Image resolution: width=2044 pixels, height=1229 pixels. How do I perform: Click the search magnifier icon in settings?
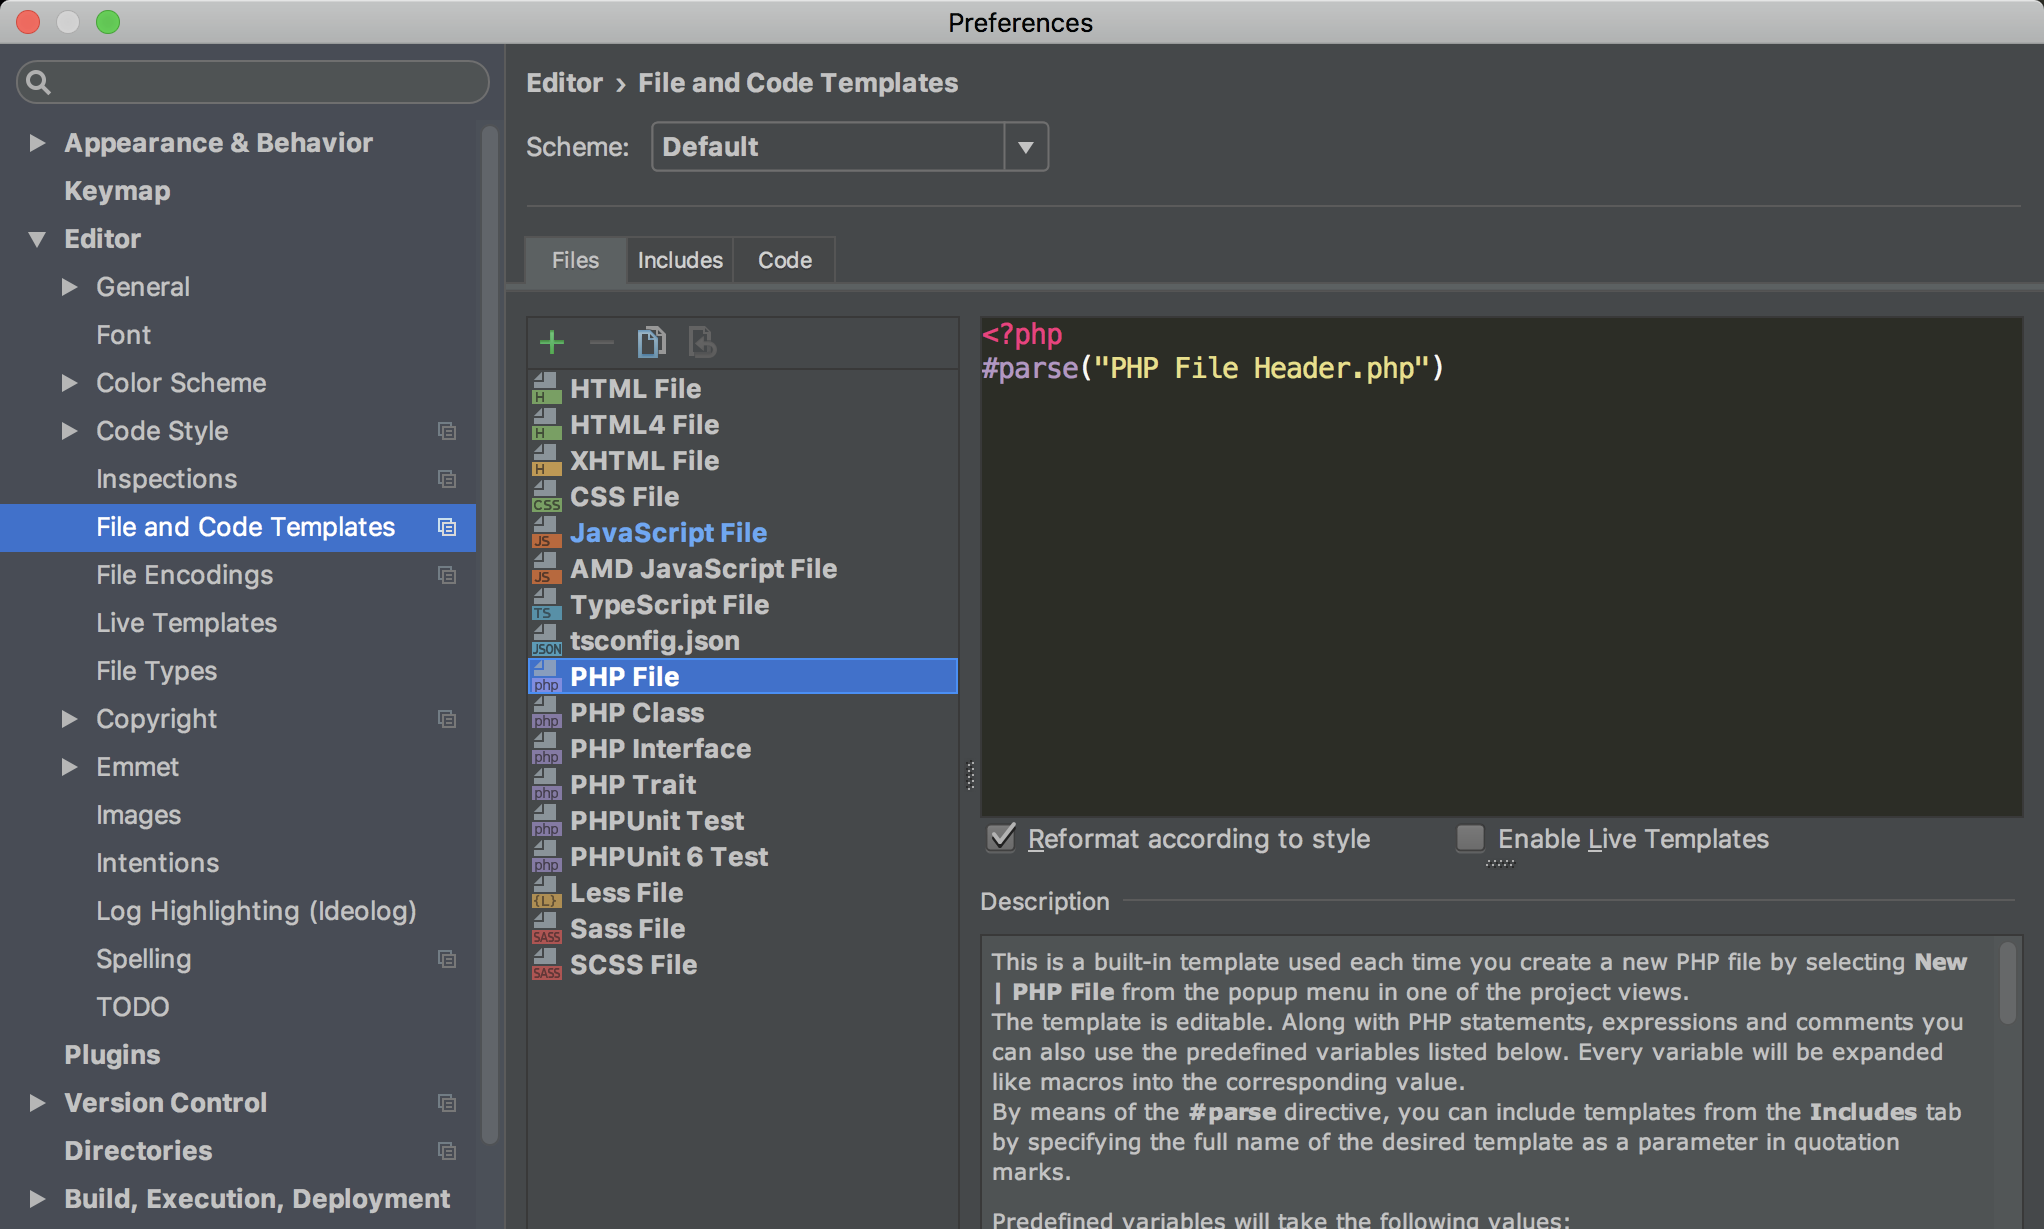(38, 82)
